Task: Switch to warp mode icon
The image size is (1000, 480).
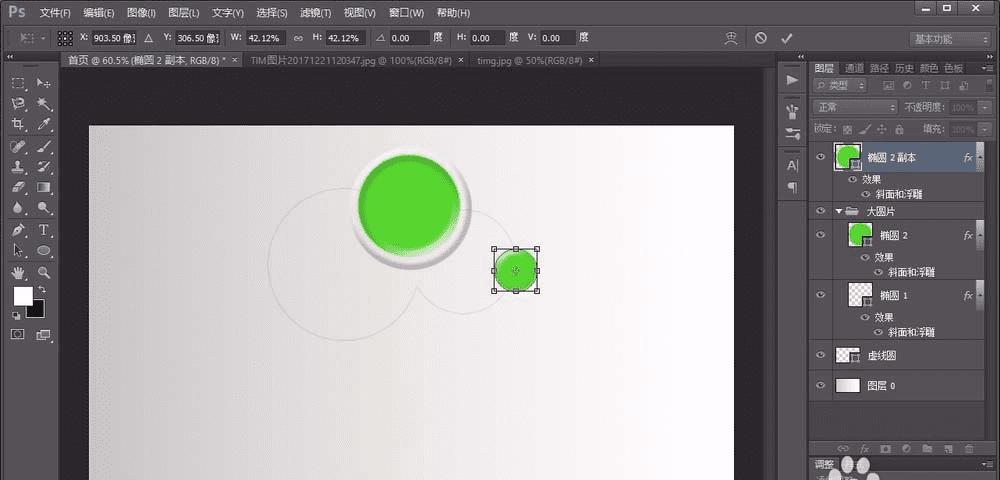Action: pos(731,38)
